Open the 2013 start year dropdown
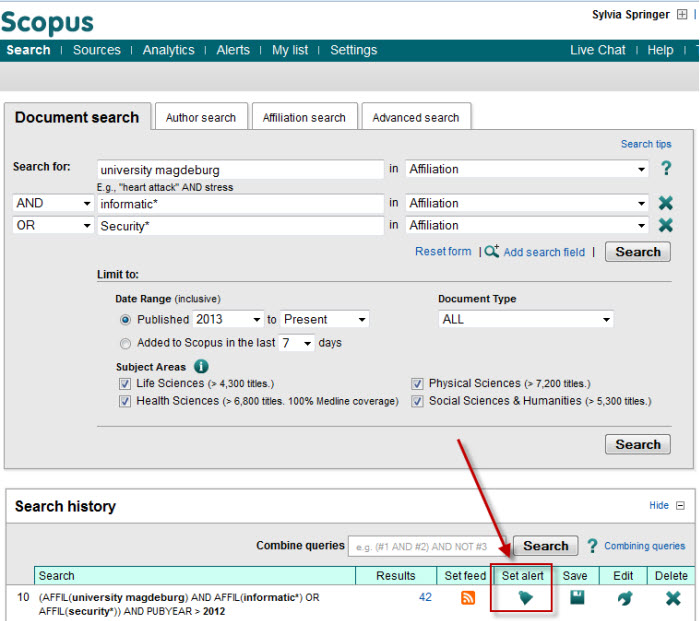Image resolution: width=700 pixels, height=621 pixels. tap(228, 319)
